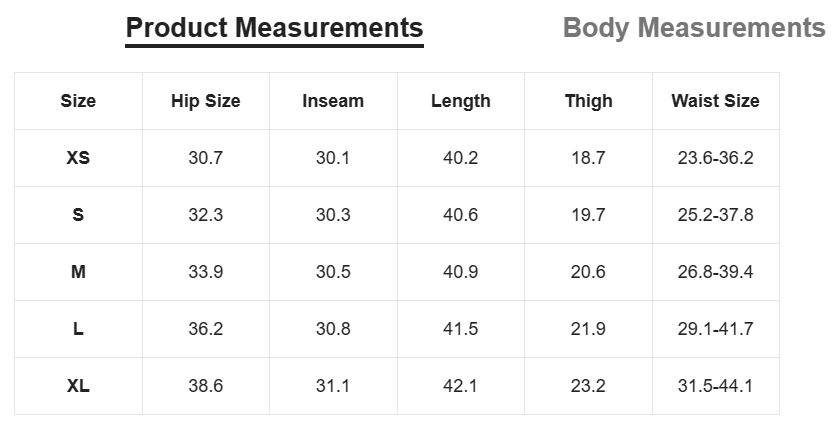
Task: Click the Waist Size column header
Action: pyautogui.click(x=715, y=101)
